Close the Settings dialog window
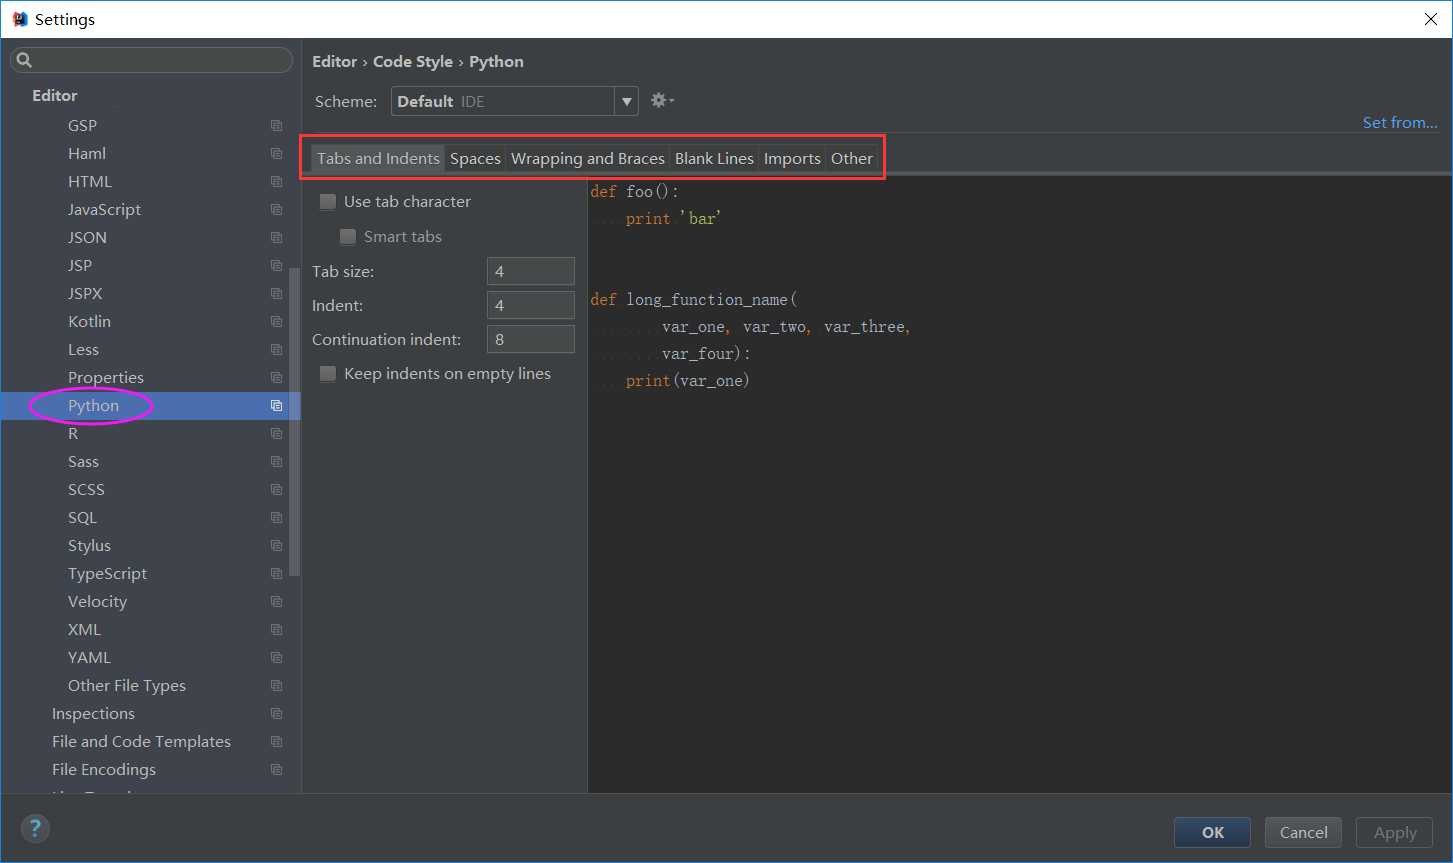1453x863 pixels. click(1431, 19)
